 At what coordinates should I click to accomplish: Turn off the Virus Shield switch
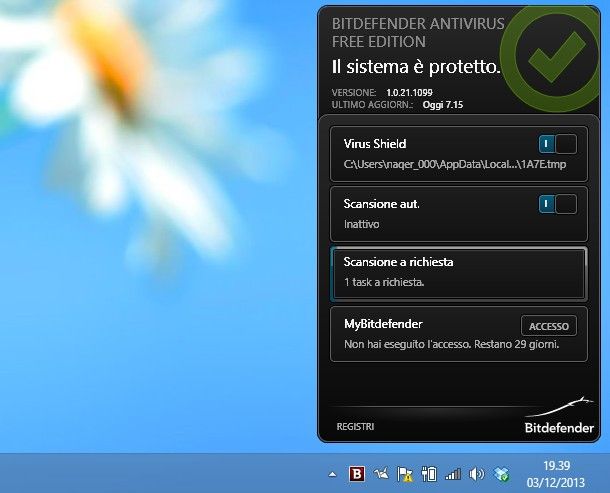(557, 144)
